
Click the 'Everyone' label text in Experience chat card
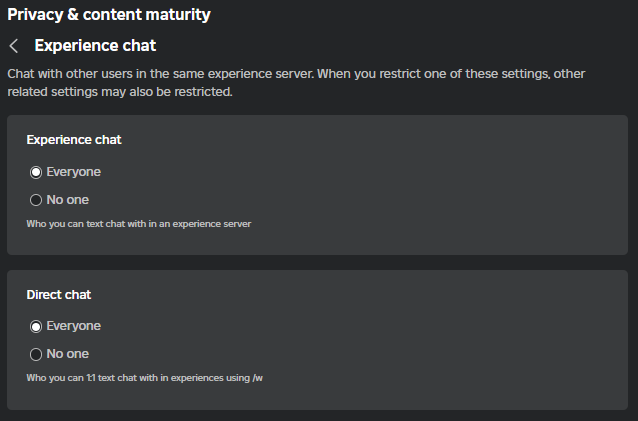coord(73,172)
